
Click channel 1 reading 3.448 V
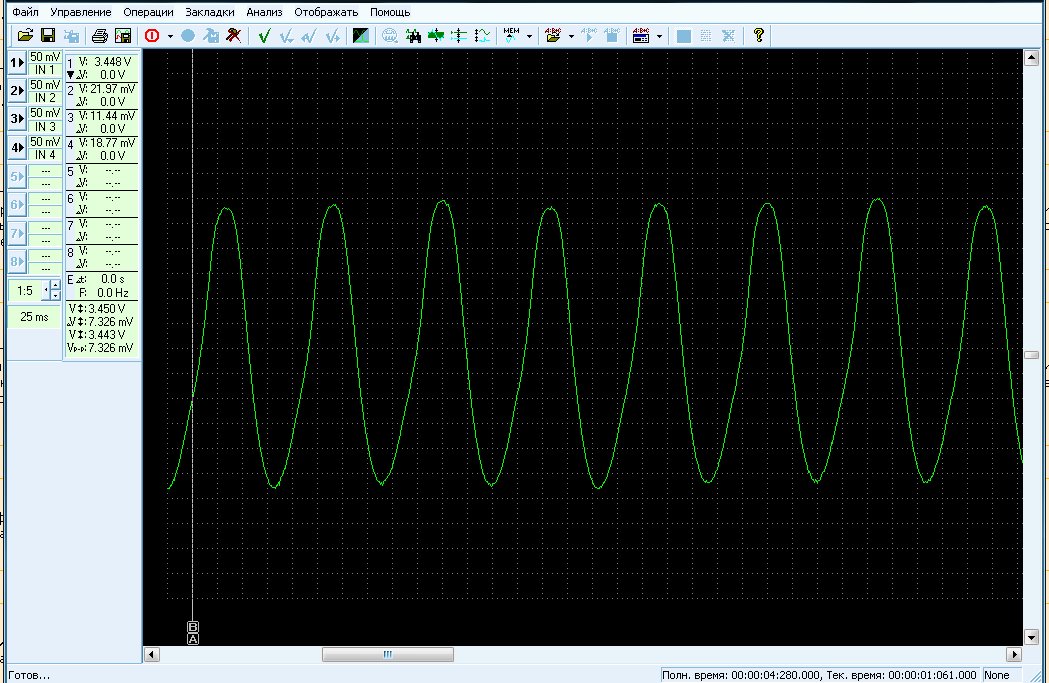tap(112, 62)
